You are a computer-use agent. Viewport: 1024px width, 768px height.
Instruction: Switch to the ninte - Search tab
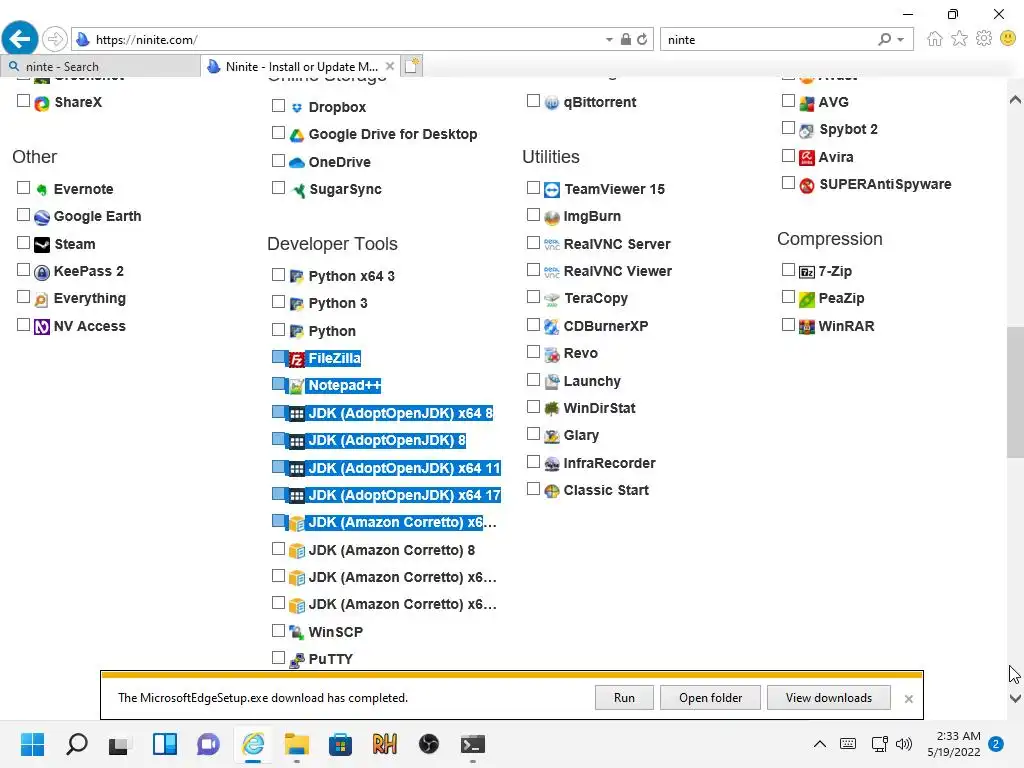(x=100, y=67)
